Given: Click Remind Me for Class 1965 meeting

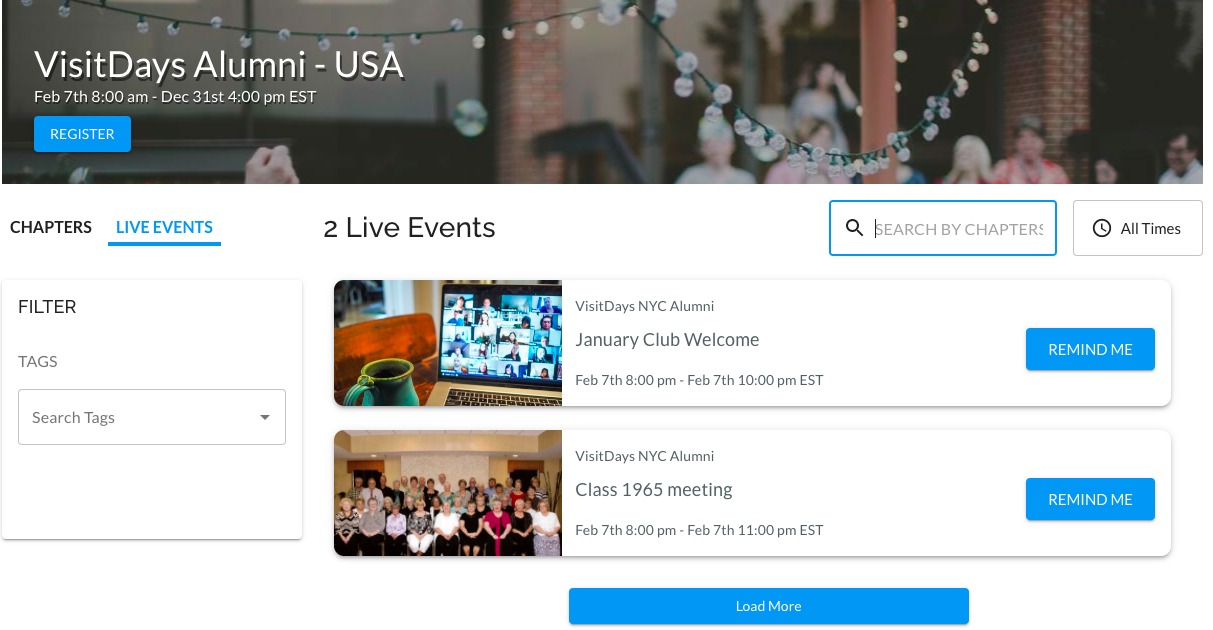Looking at the screenshot, I should pos(1090,499).
